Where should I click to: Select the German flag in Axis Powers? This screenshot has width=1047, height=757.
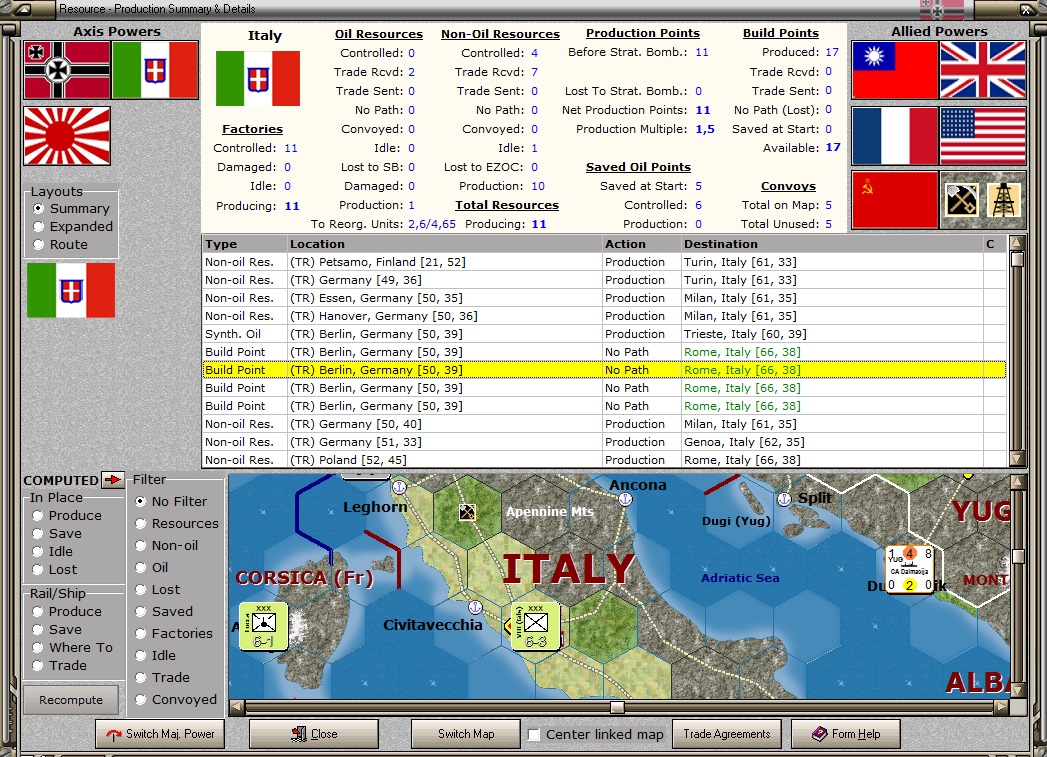click(67, 70)
